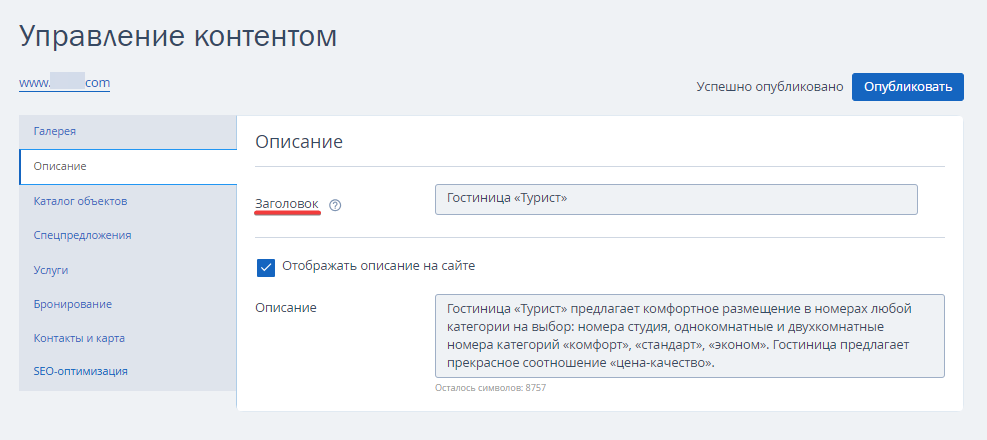Open the www site link
The width and height of the screenshot is (987, 440).
point(64,83)
